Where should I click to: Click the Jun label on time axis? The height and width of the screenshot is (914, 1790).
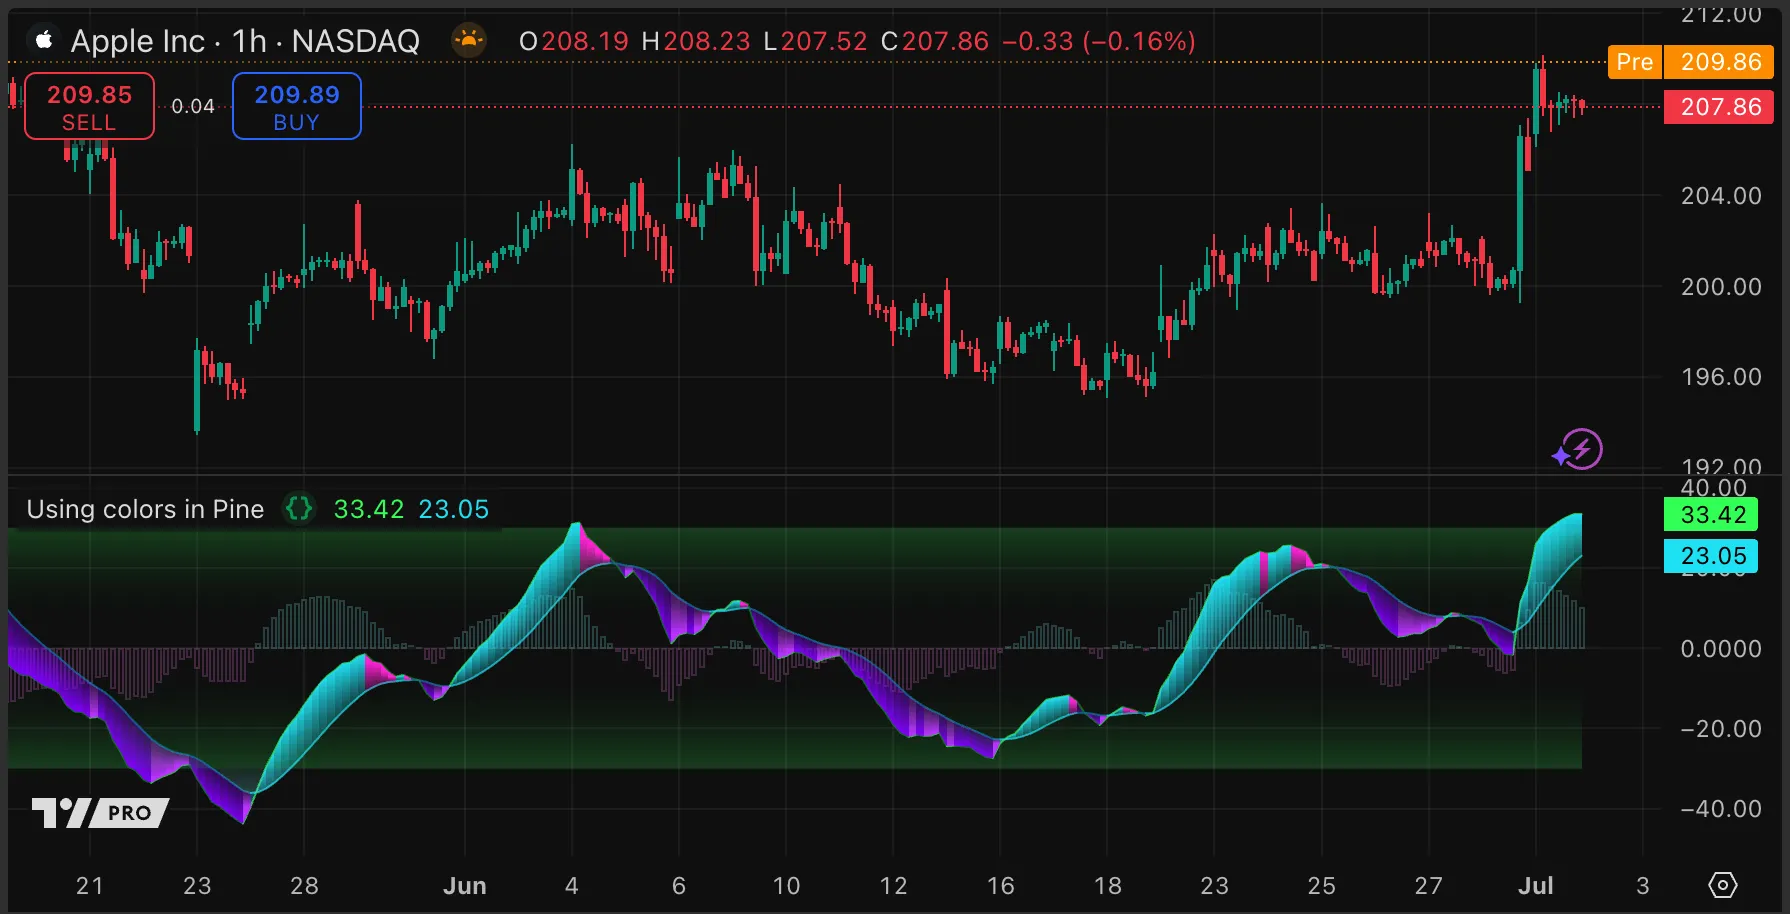(464, 886)
